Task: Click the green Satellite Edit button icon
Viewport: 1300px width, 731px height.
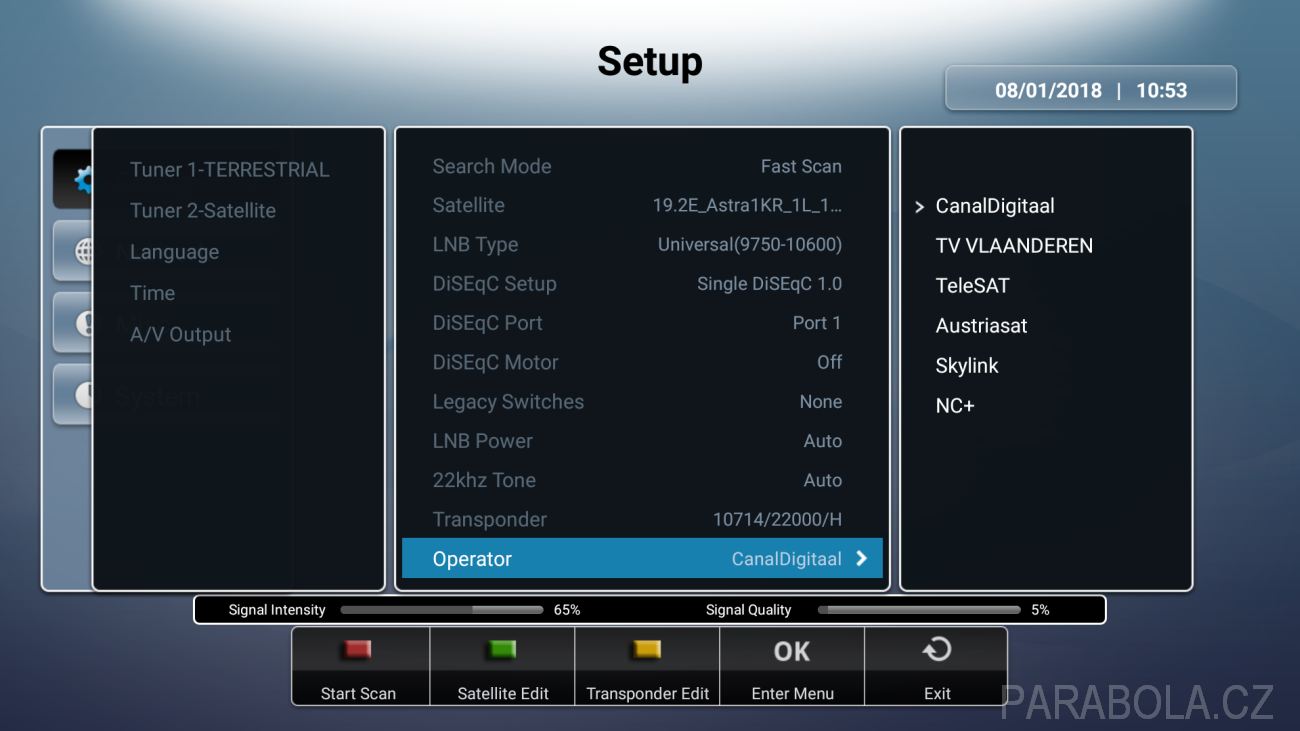Action: pos(502,650)
